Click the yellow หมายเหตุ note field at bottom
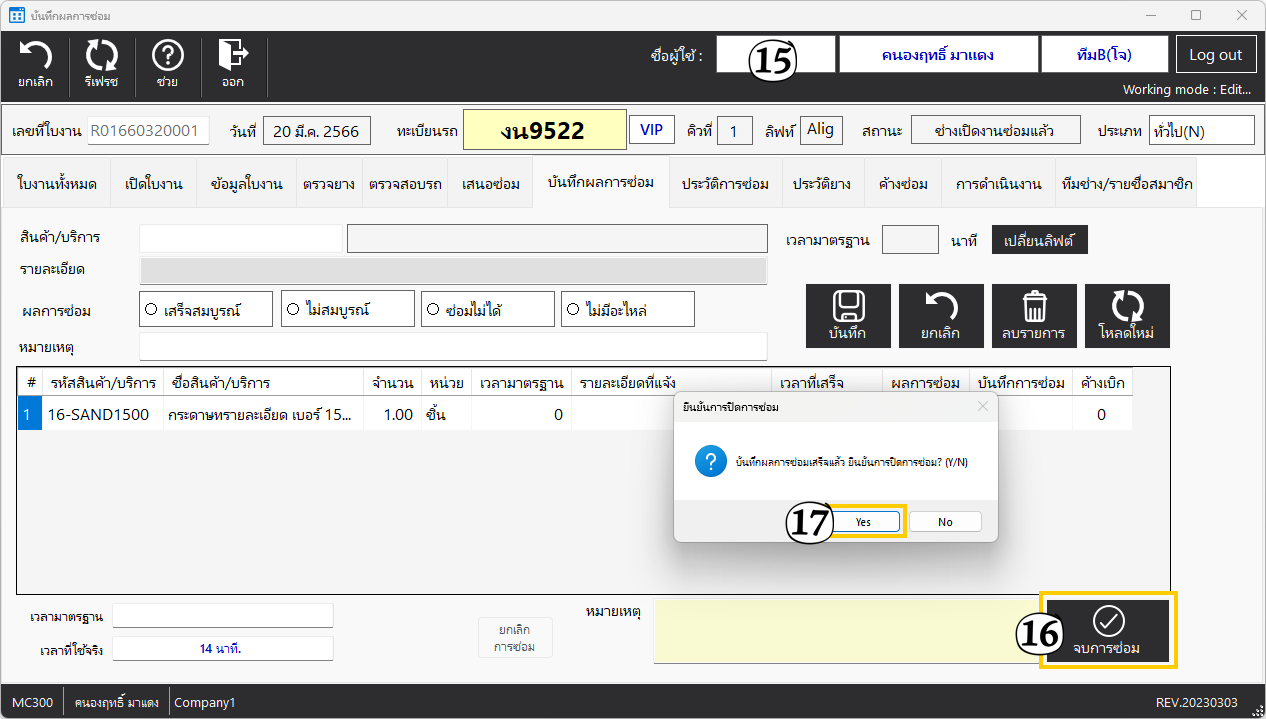This screenshot has width=1266, height=719. click(x=845, y=632)
